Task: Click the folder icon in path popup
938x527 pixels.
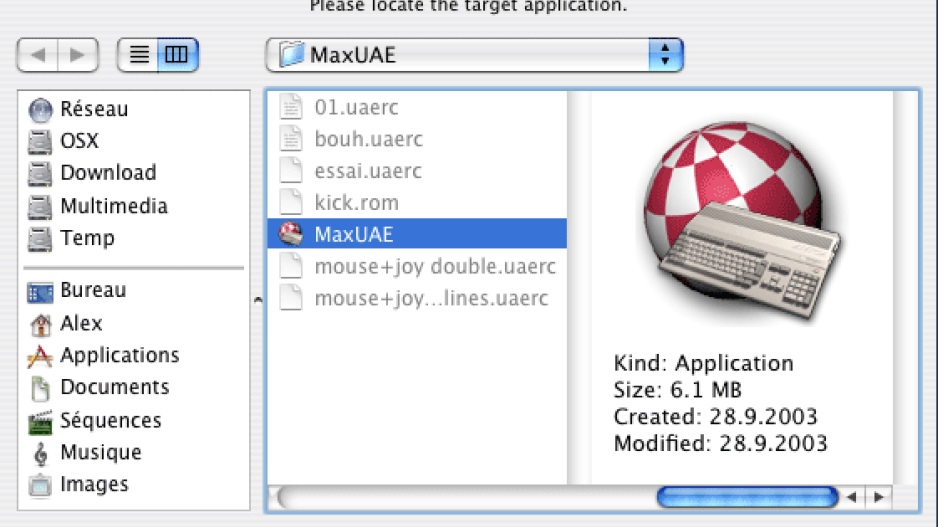Action: 292,54
